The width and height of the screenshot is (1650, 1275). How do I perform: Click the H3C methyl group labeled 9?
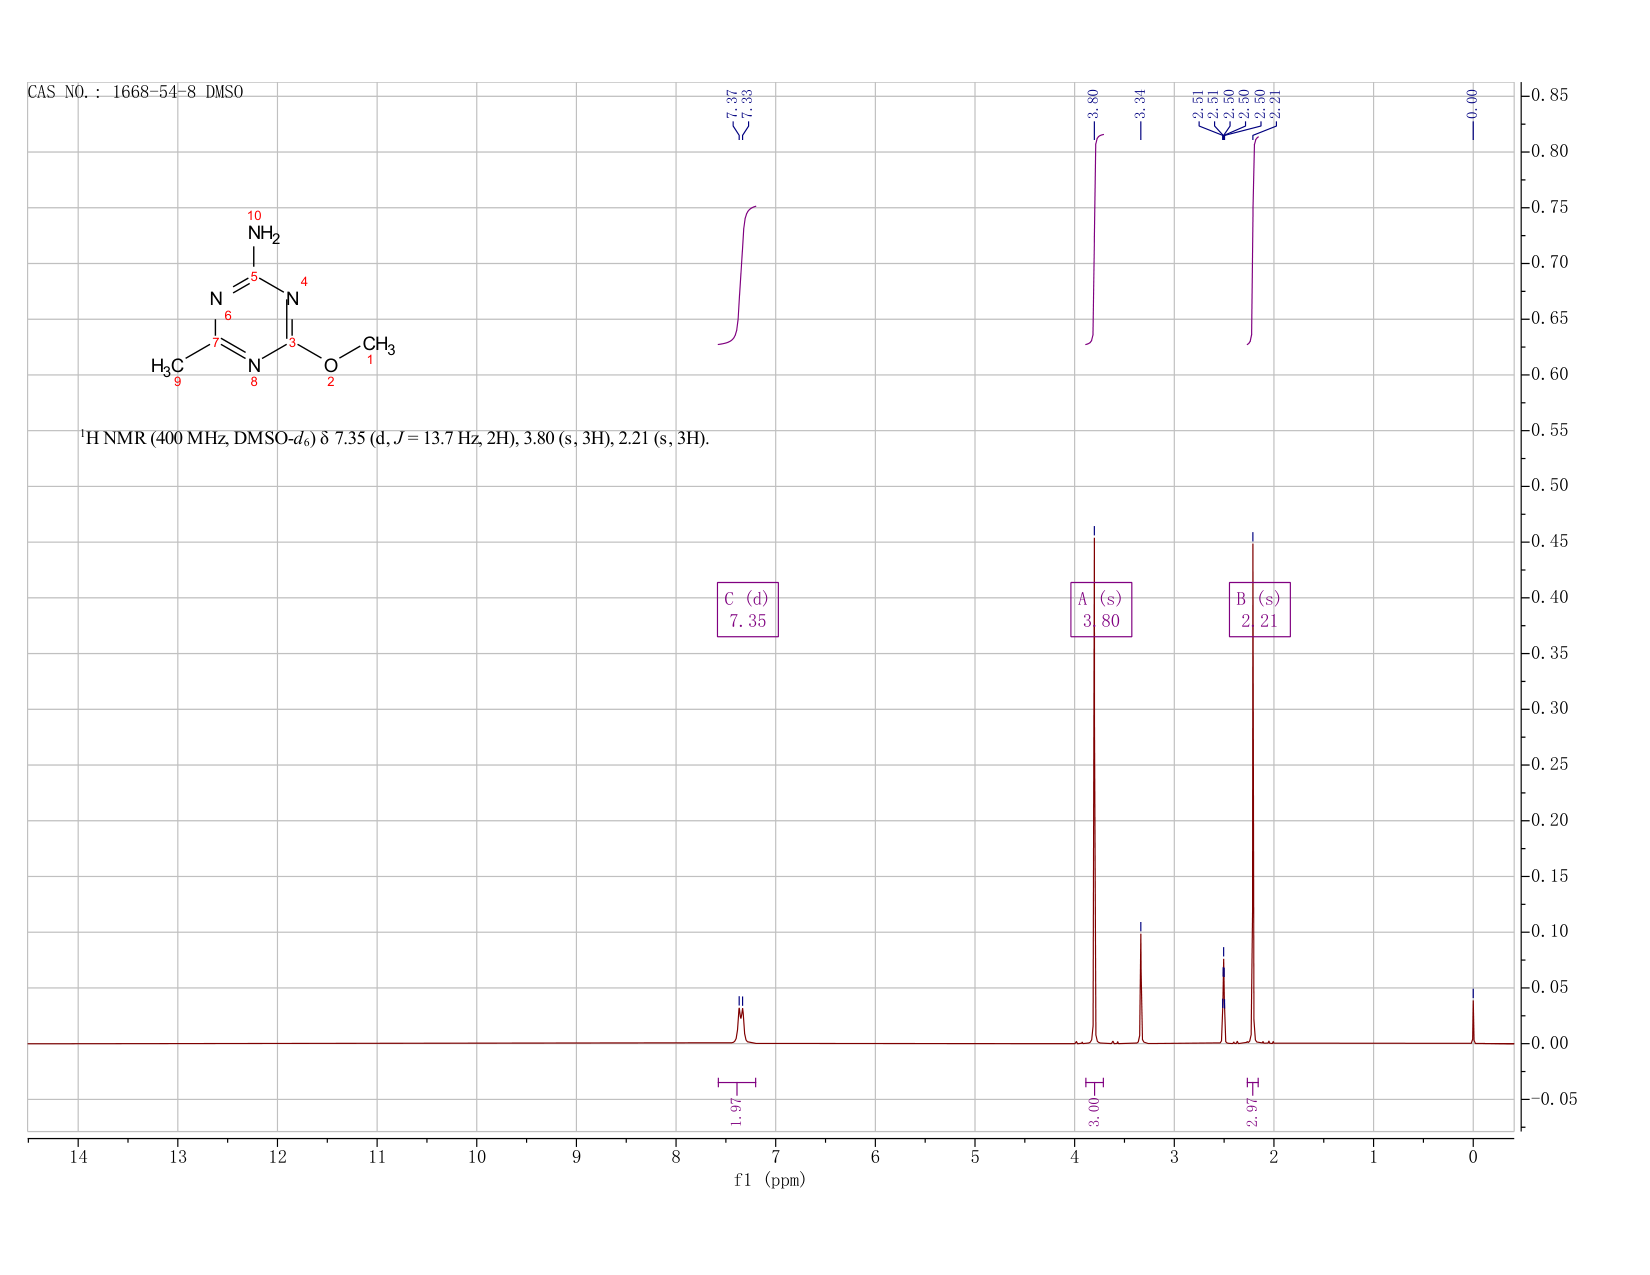pyautogui.click(x=167, y=366)
